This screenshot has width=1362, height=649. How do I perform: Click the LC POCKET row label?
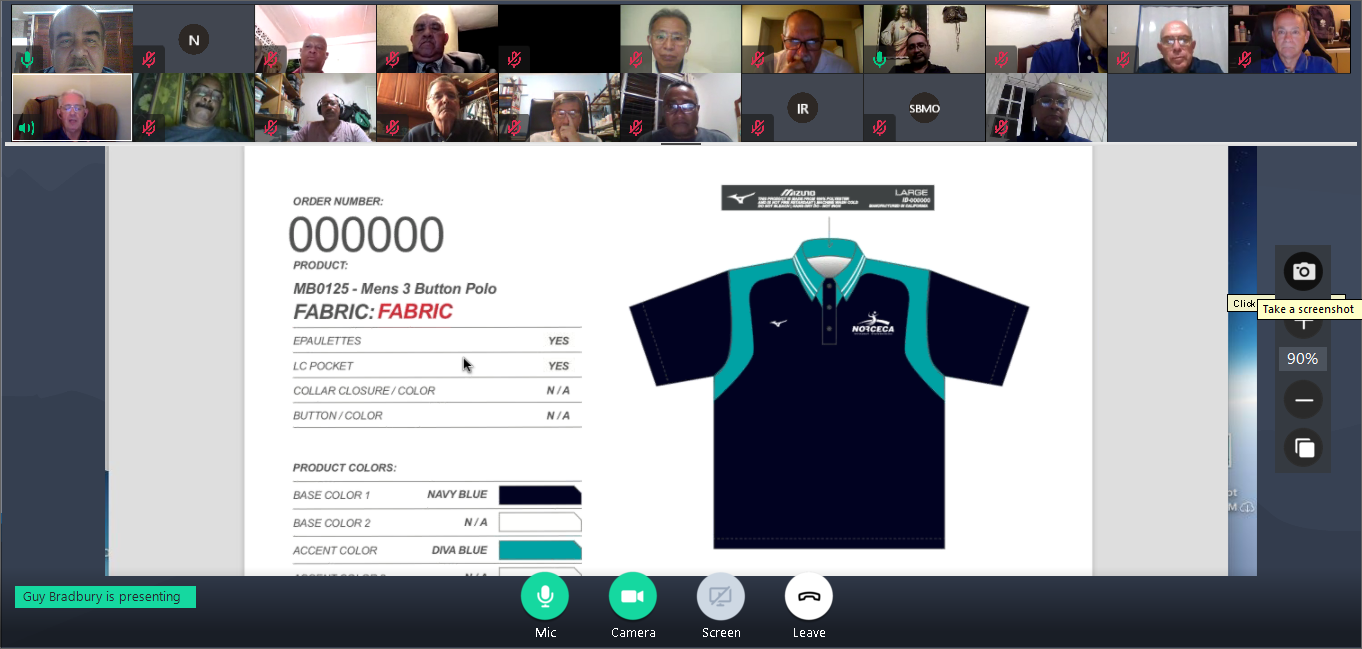[323, 366]
